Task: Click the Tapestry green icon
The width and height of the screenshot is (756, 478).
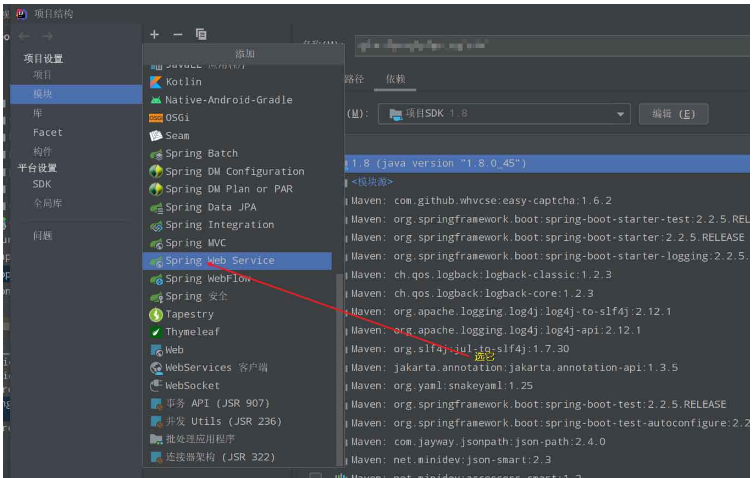Action: click(156, 315)
